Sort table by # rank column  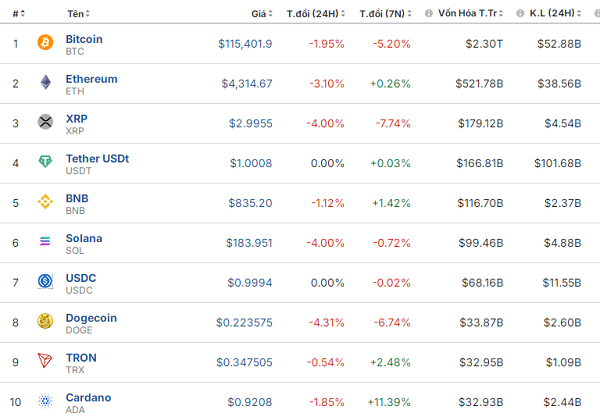[18, 14]
